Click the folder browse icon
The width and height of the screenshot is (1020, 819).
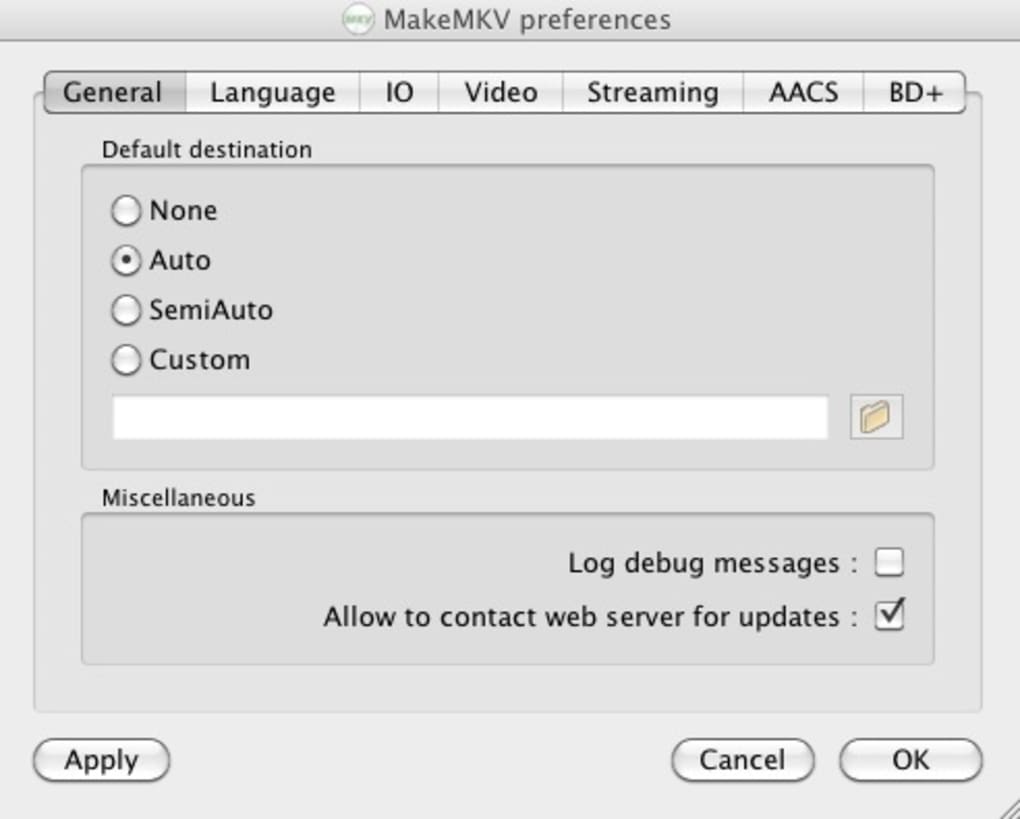pyautogui.click(x=876, y=417)
